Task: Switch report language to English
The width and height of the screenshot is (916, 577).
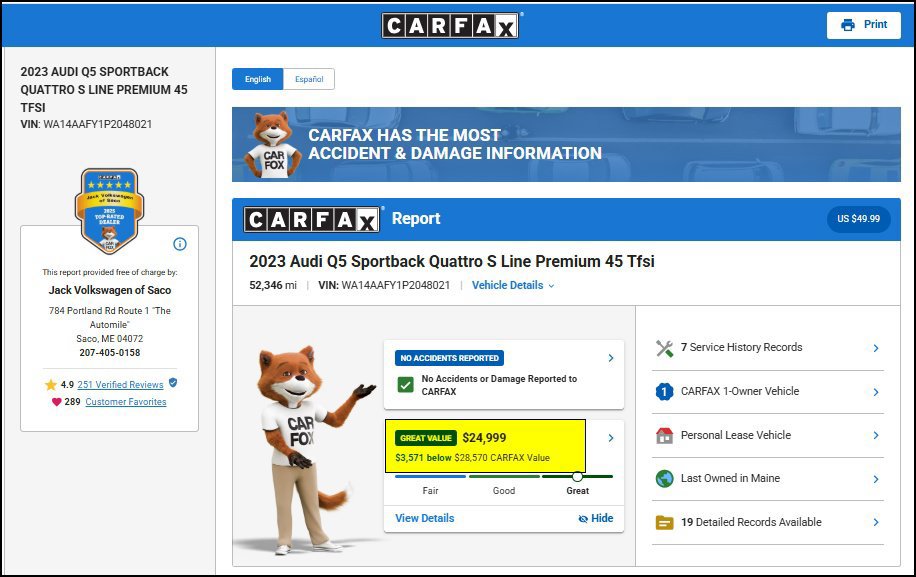Action: pyautogui.click(x=258, y=79)
